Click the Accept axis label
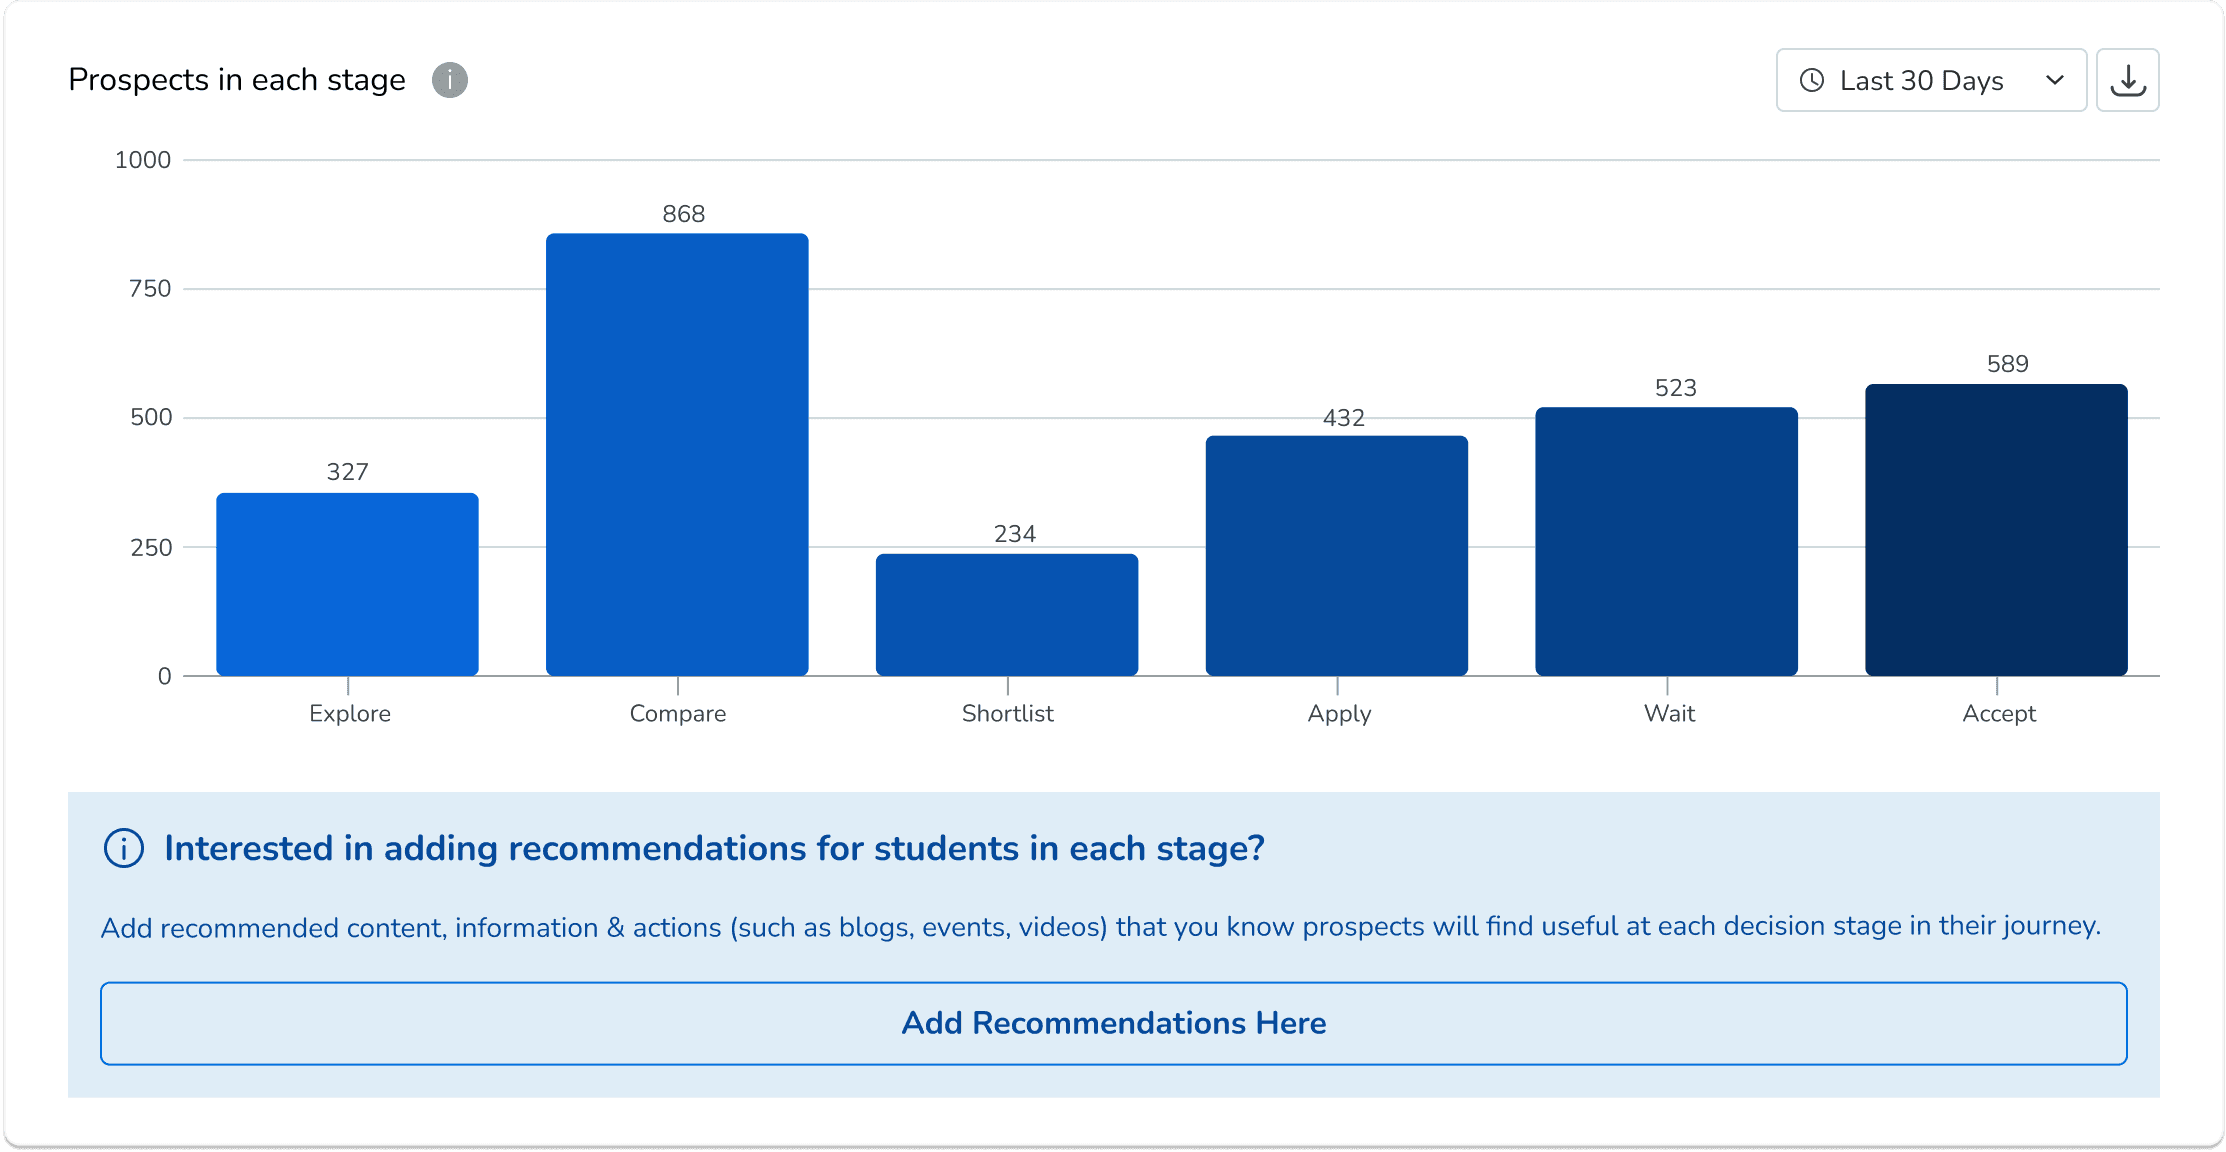This screenshot has height=1152, width=2226. pyautogui.click(x=1999, y=714)
